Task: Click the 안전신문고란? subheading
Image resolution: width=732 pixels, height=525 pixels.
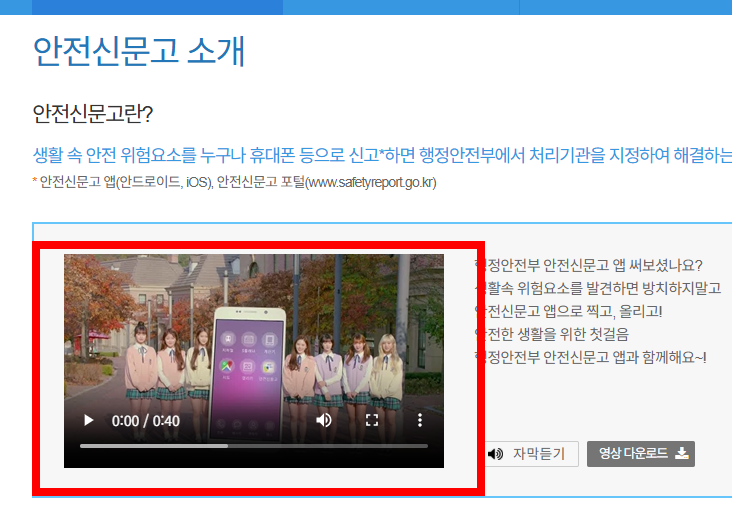Action: pos(92,113)
